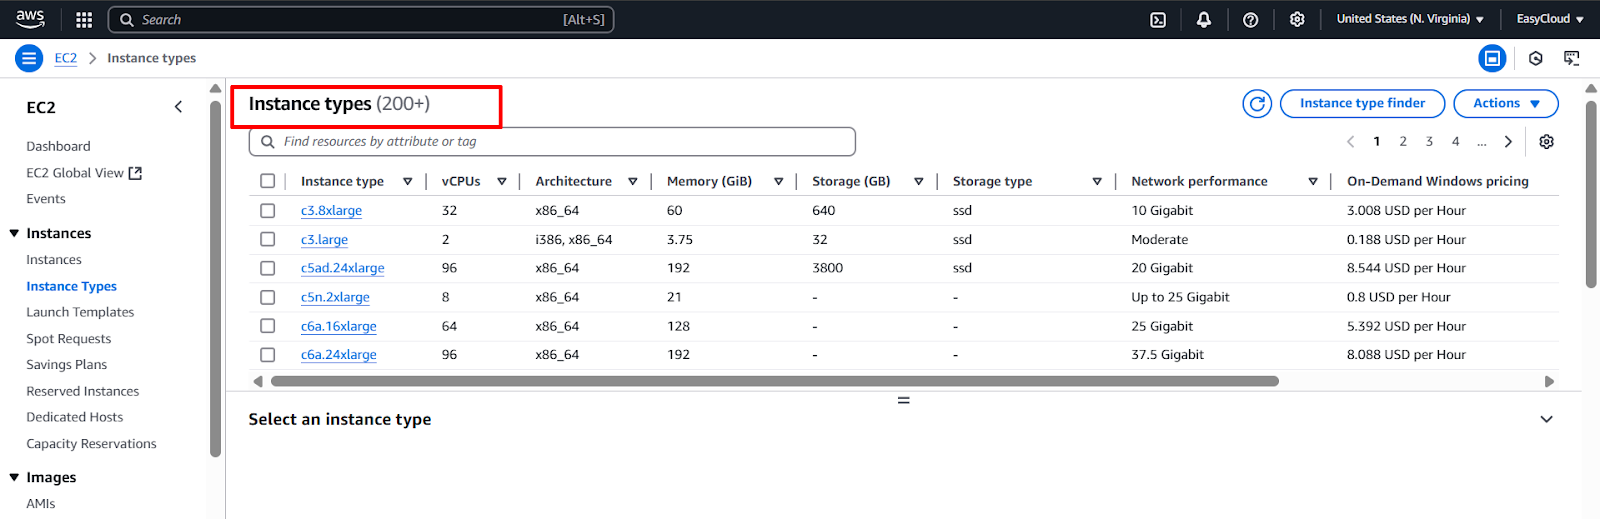This screenshot has height=519, width=1600.
Task: Open table preferences gear icon
Action: (x=1546, y=142)
